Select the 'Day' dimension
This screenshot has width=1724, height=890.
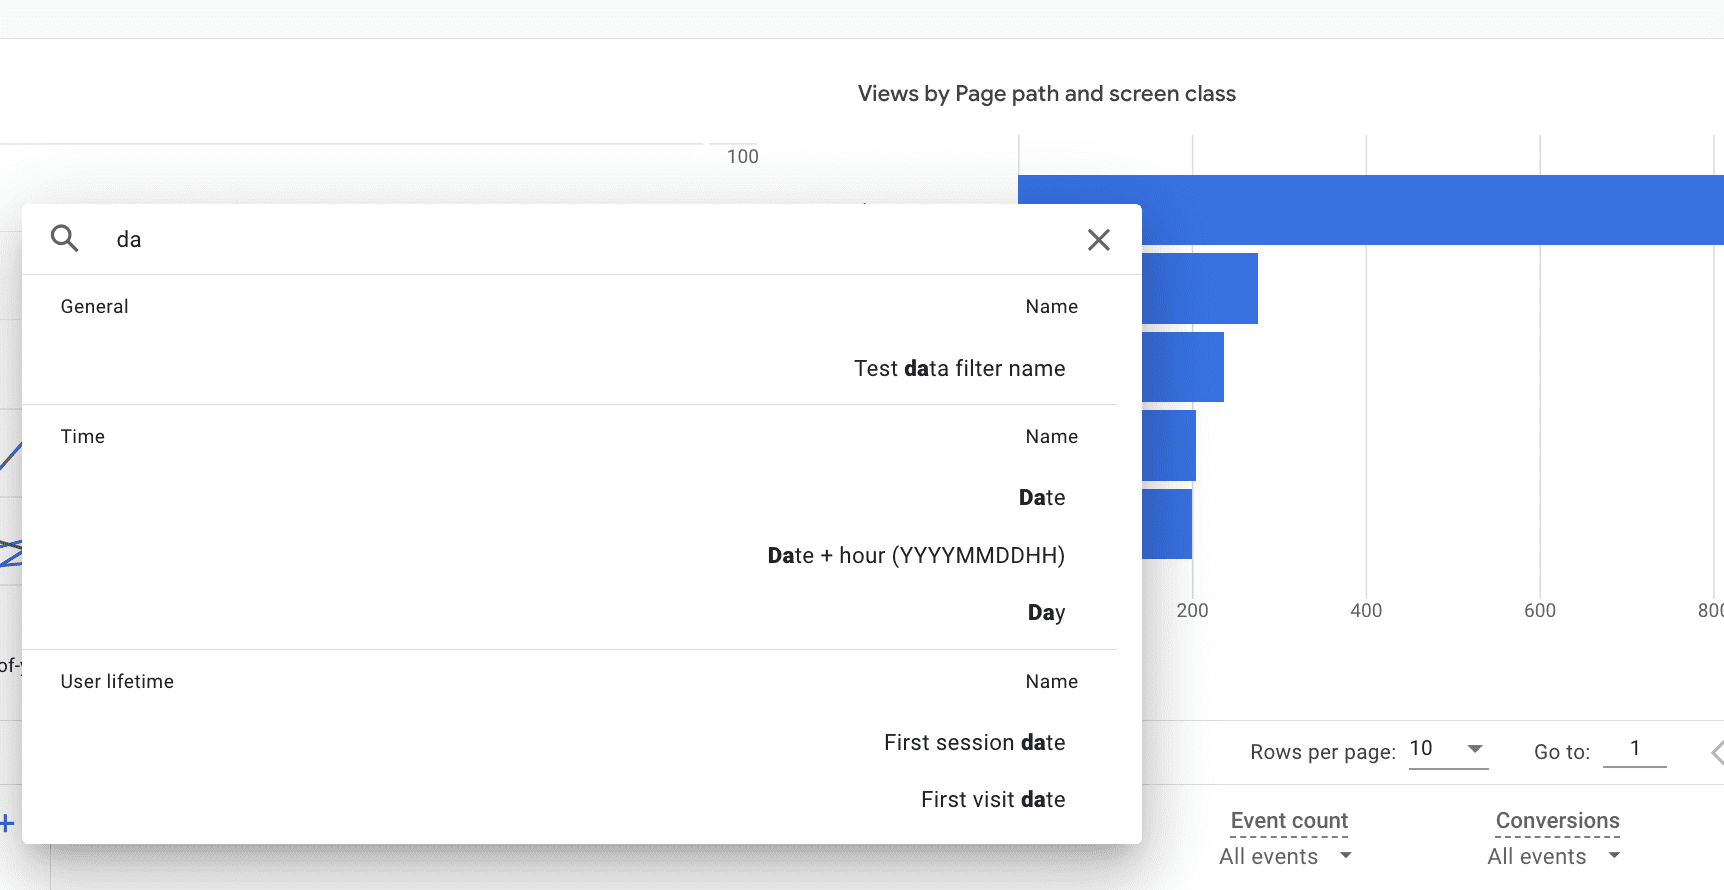coord(1046,612)
